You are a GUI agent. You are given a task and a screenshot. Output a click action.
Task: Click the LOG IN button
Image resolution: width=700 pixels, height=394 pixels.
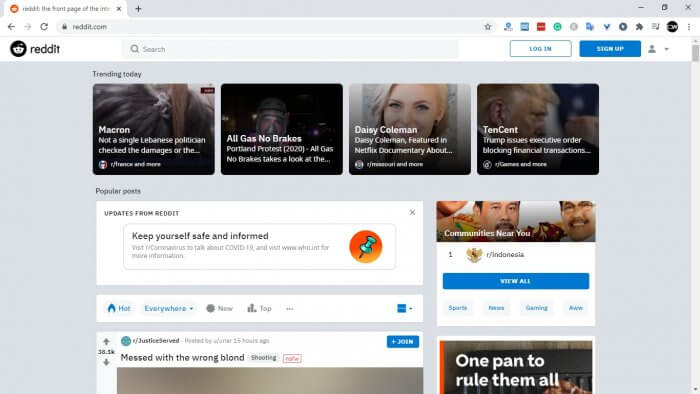click(x=540, y=49)
